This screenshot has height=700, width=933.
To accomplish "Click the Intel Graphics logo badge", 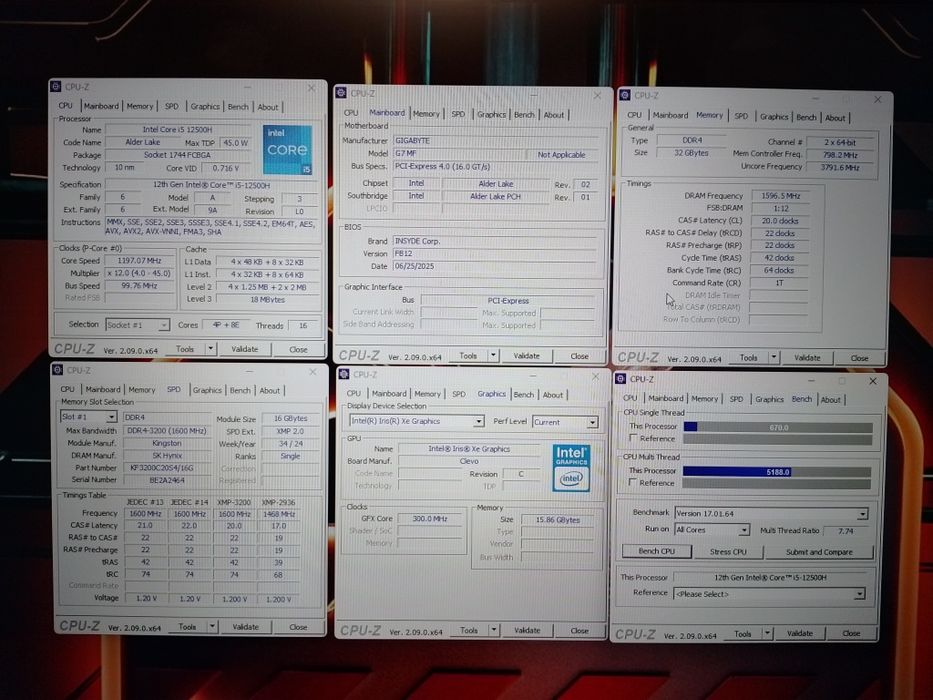I will point(571,468).
